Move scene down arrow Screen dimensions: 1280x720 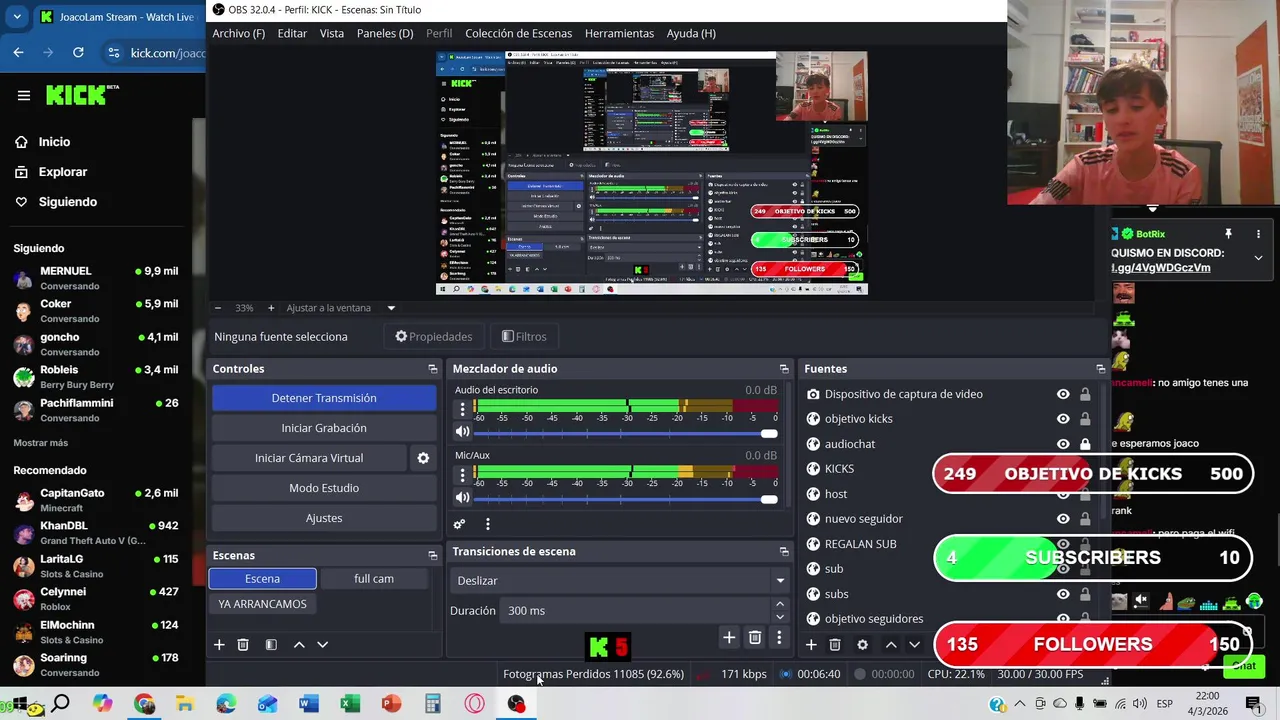(322, 645)
